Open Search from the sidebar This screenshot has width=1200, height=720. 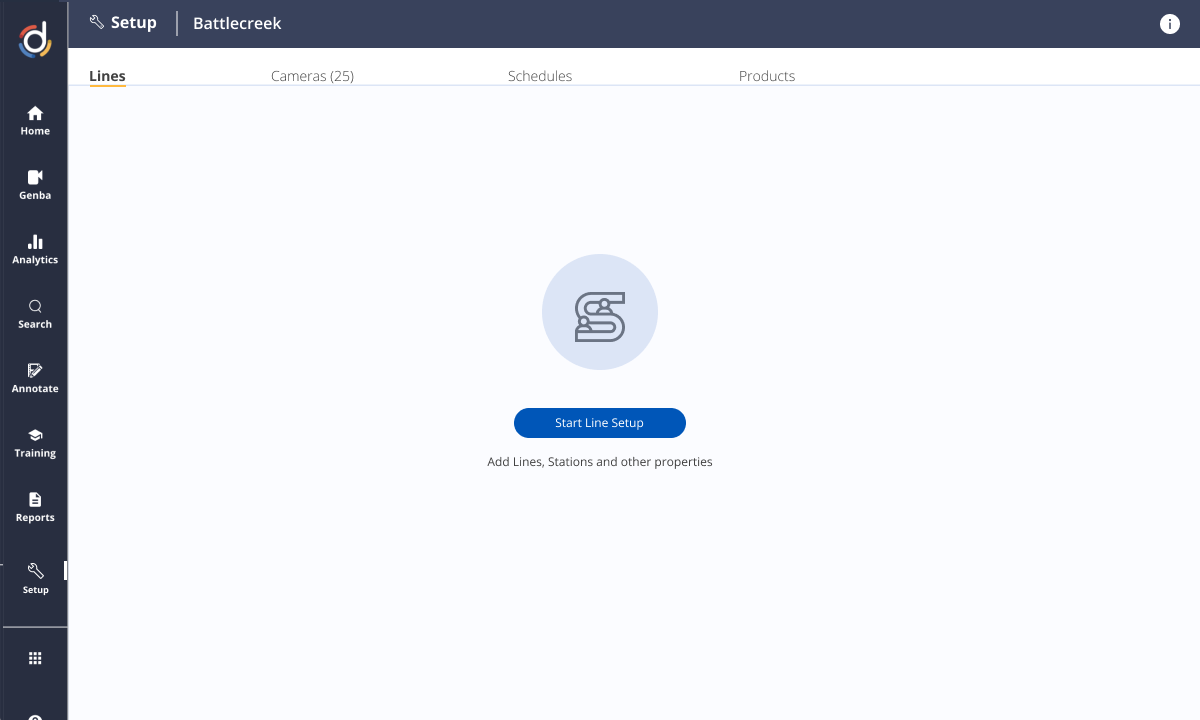pyautogui.click(x=35, y=313)
